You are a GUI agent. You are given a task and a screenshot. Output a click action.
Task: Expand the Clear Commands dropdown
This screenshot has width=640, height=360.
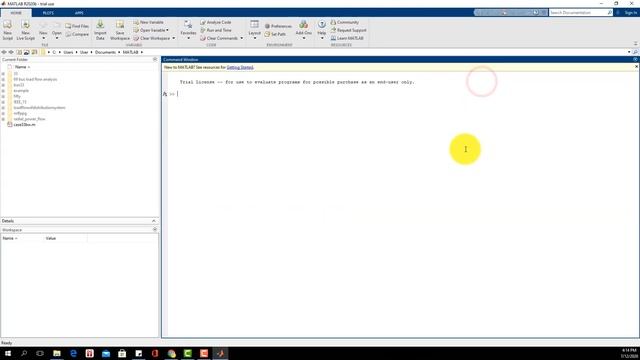point(242,38)
